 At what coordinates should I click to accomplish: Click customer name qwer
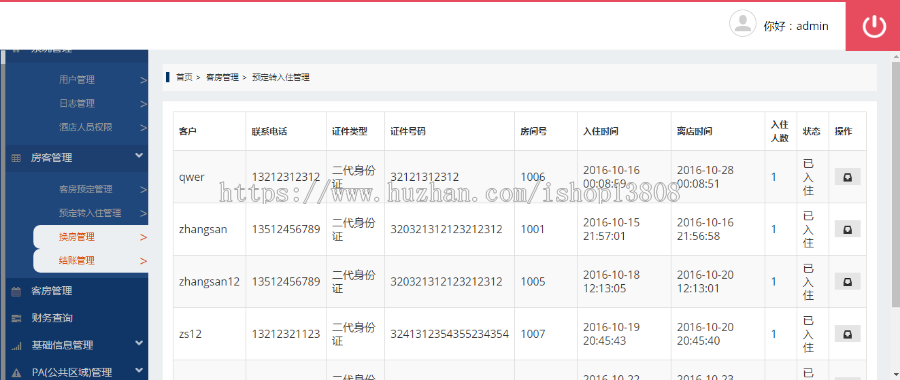[192, 177]
